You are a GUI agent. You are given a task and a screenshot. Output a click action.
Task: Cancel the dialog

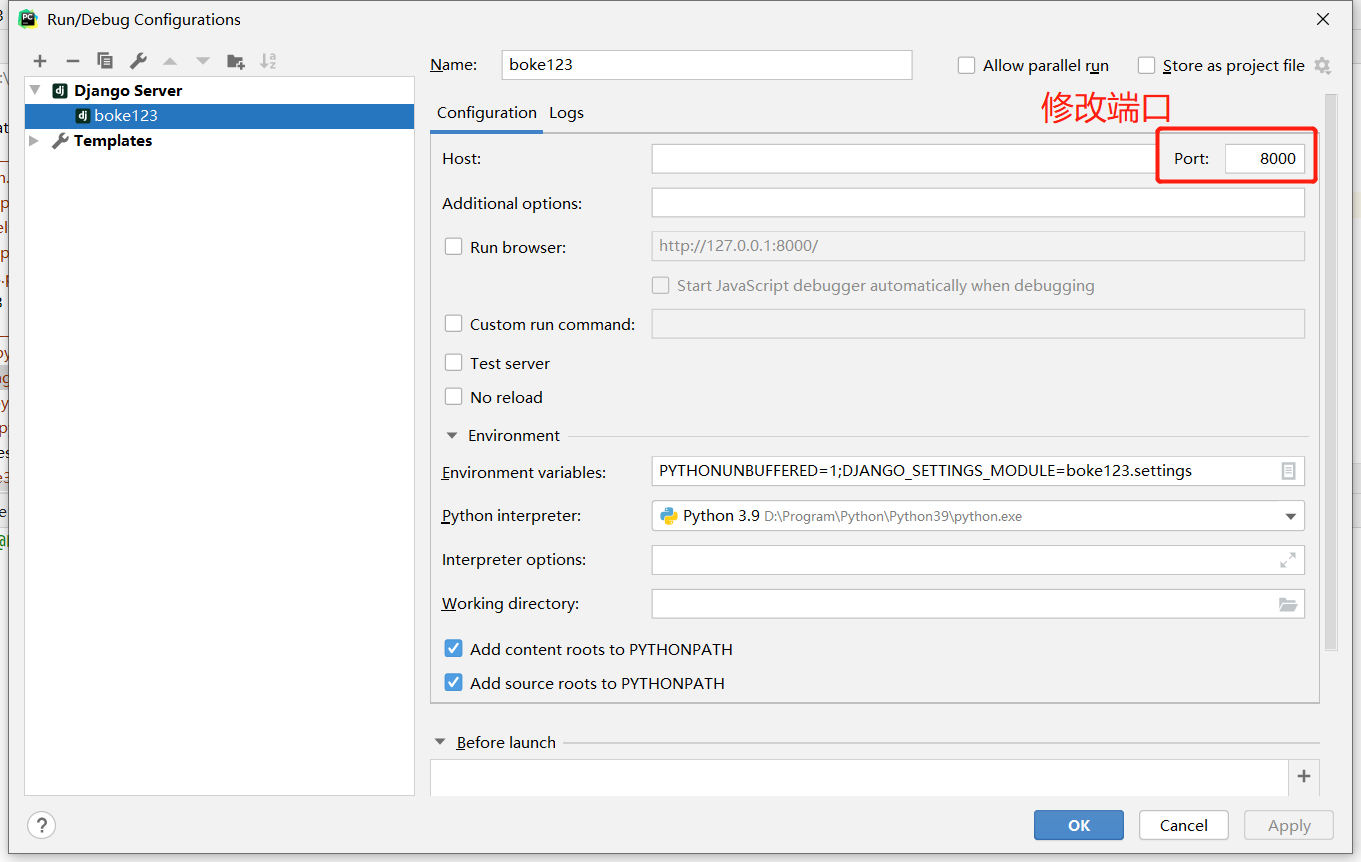(1184, 825)
